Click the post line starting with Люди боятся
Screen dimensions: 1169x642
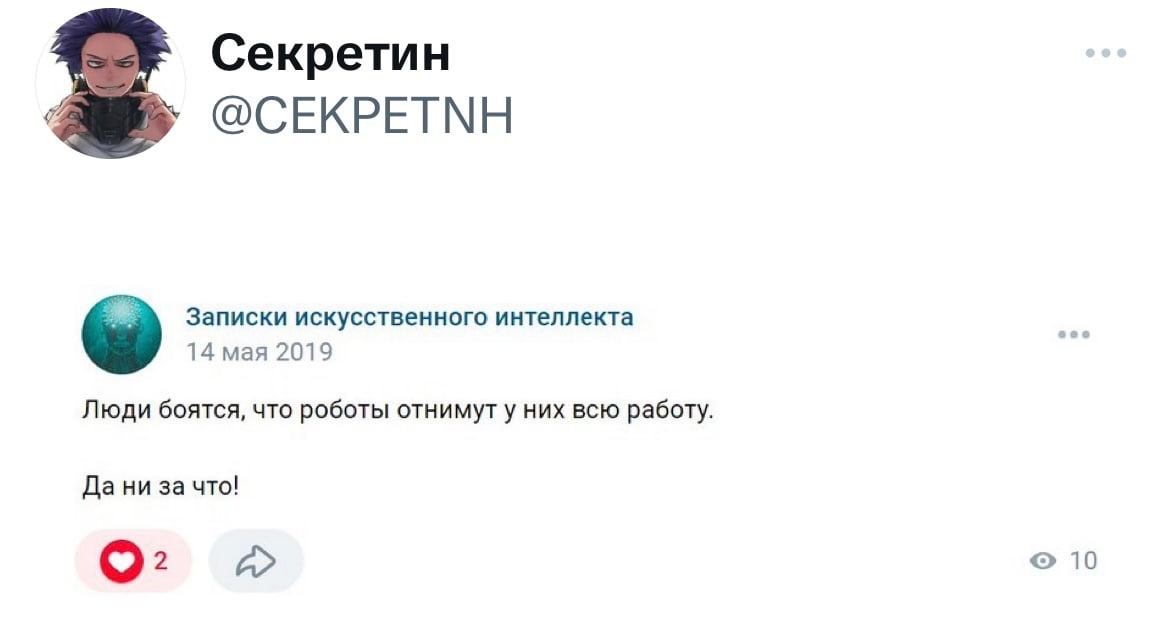pyautogui.click(x=398, y=411)
